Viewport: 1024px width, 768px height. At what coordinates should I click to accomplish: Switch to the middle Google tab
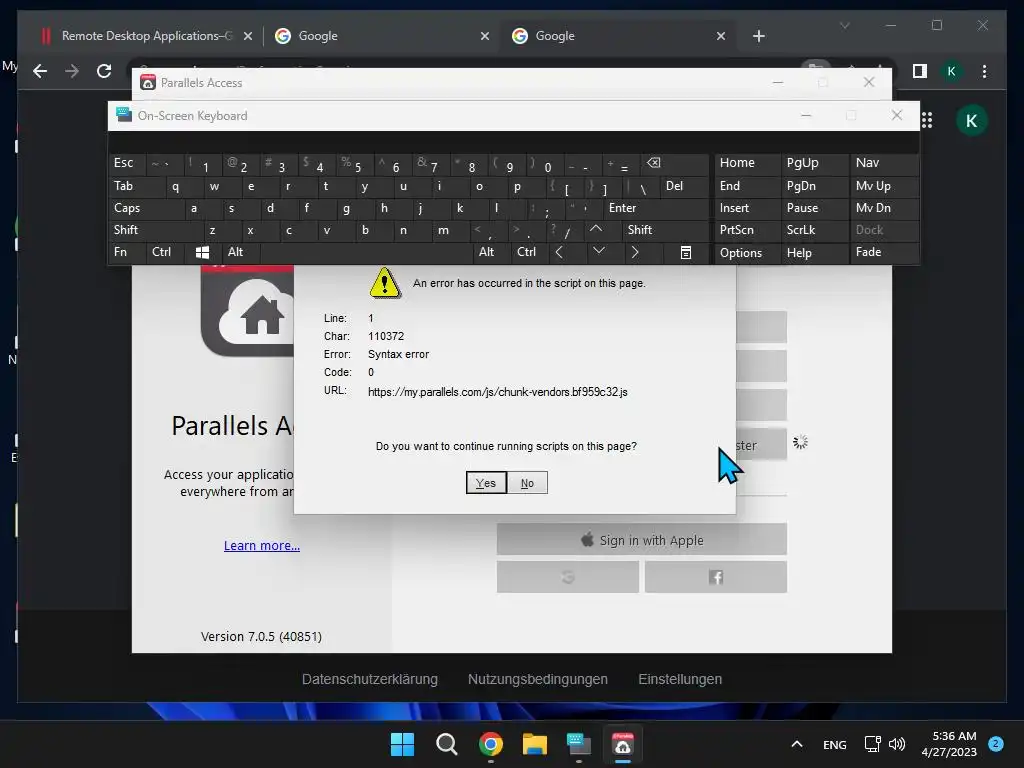(x=381, y=36)
